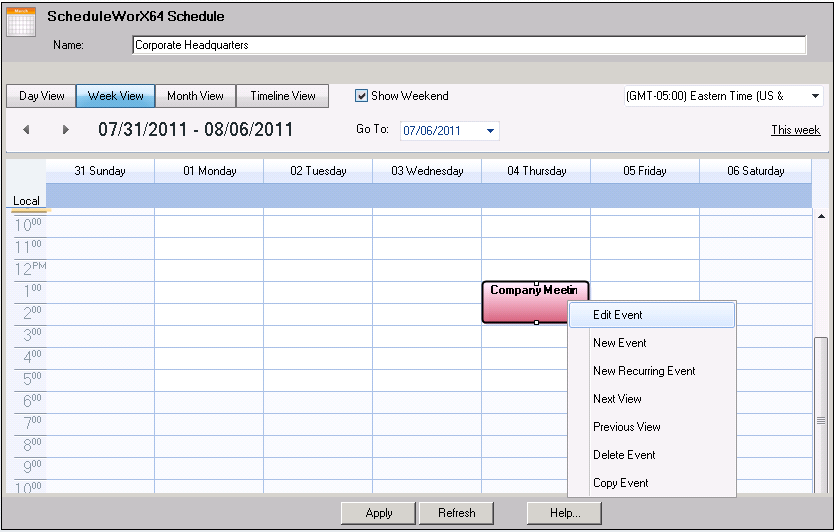Click the Apply button
This screenshot has width=834, height=532.
pyautogui.click(x=378, y=513)
